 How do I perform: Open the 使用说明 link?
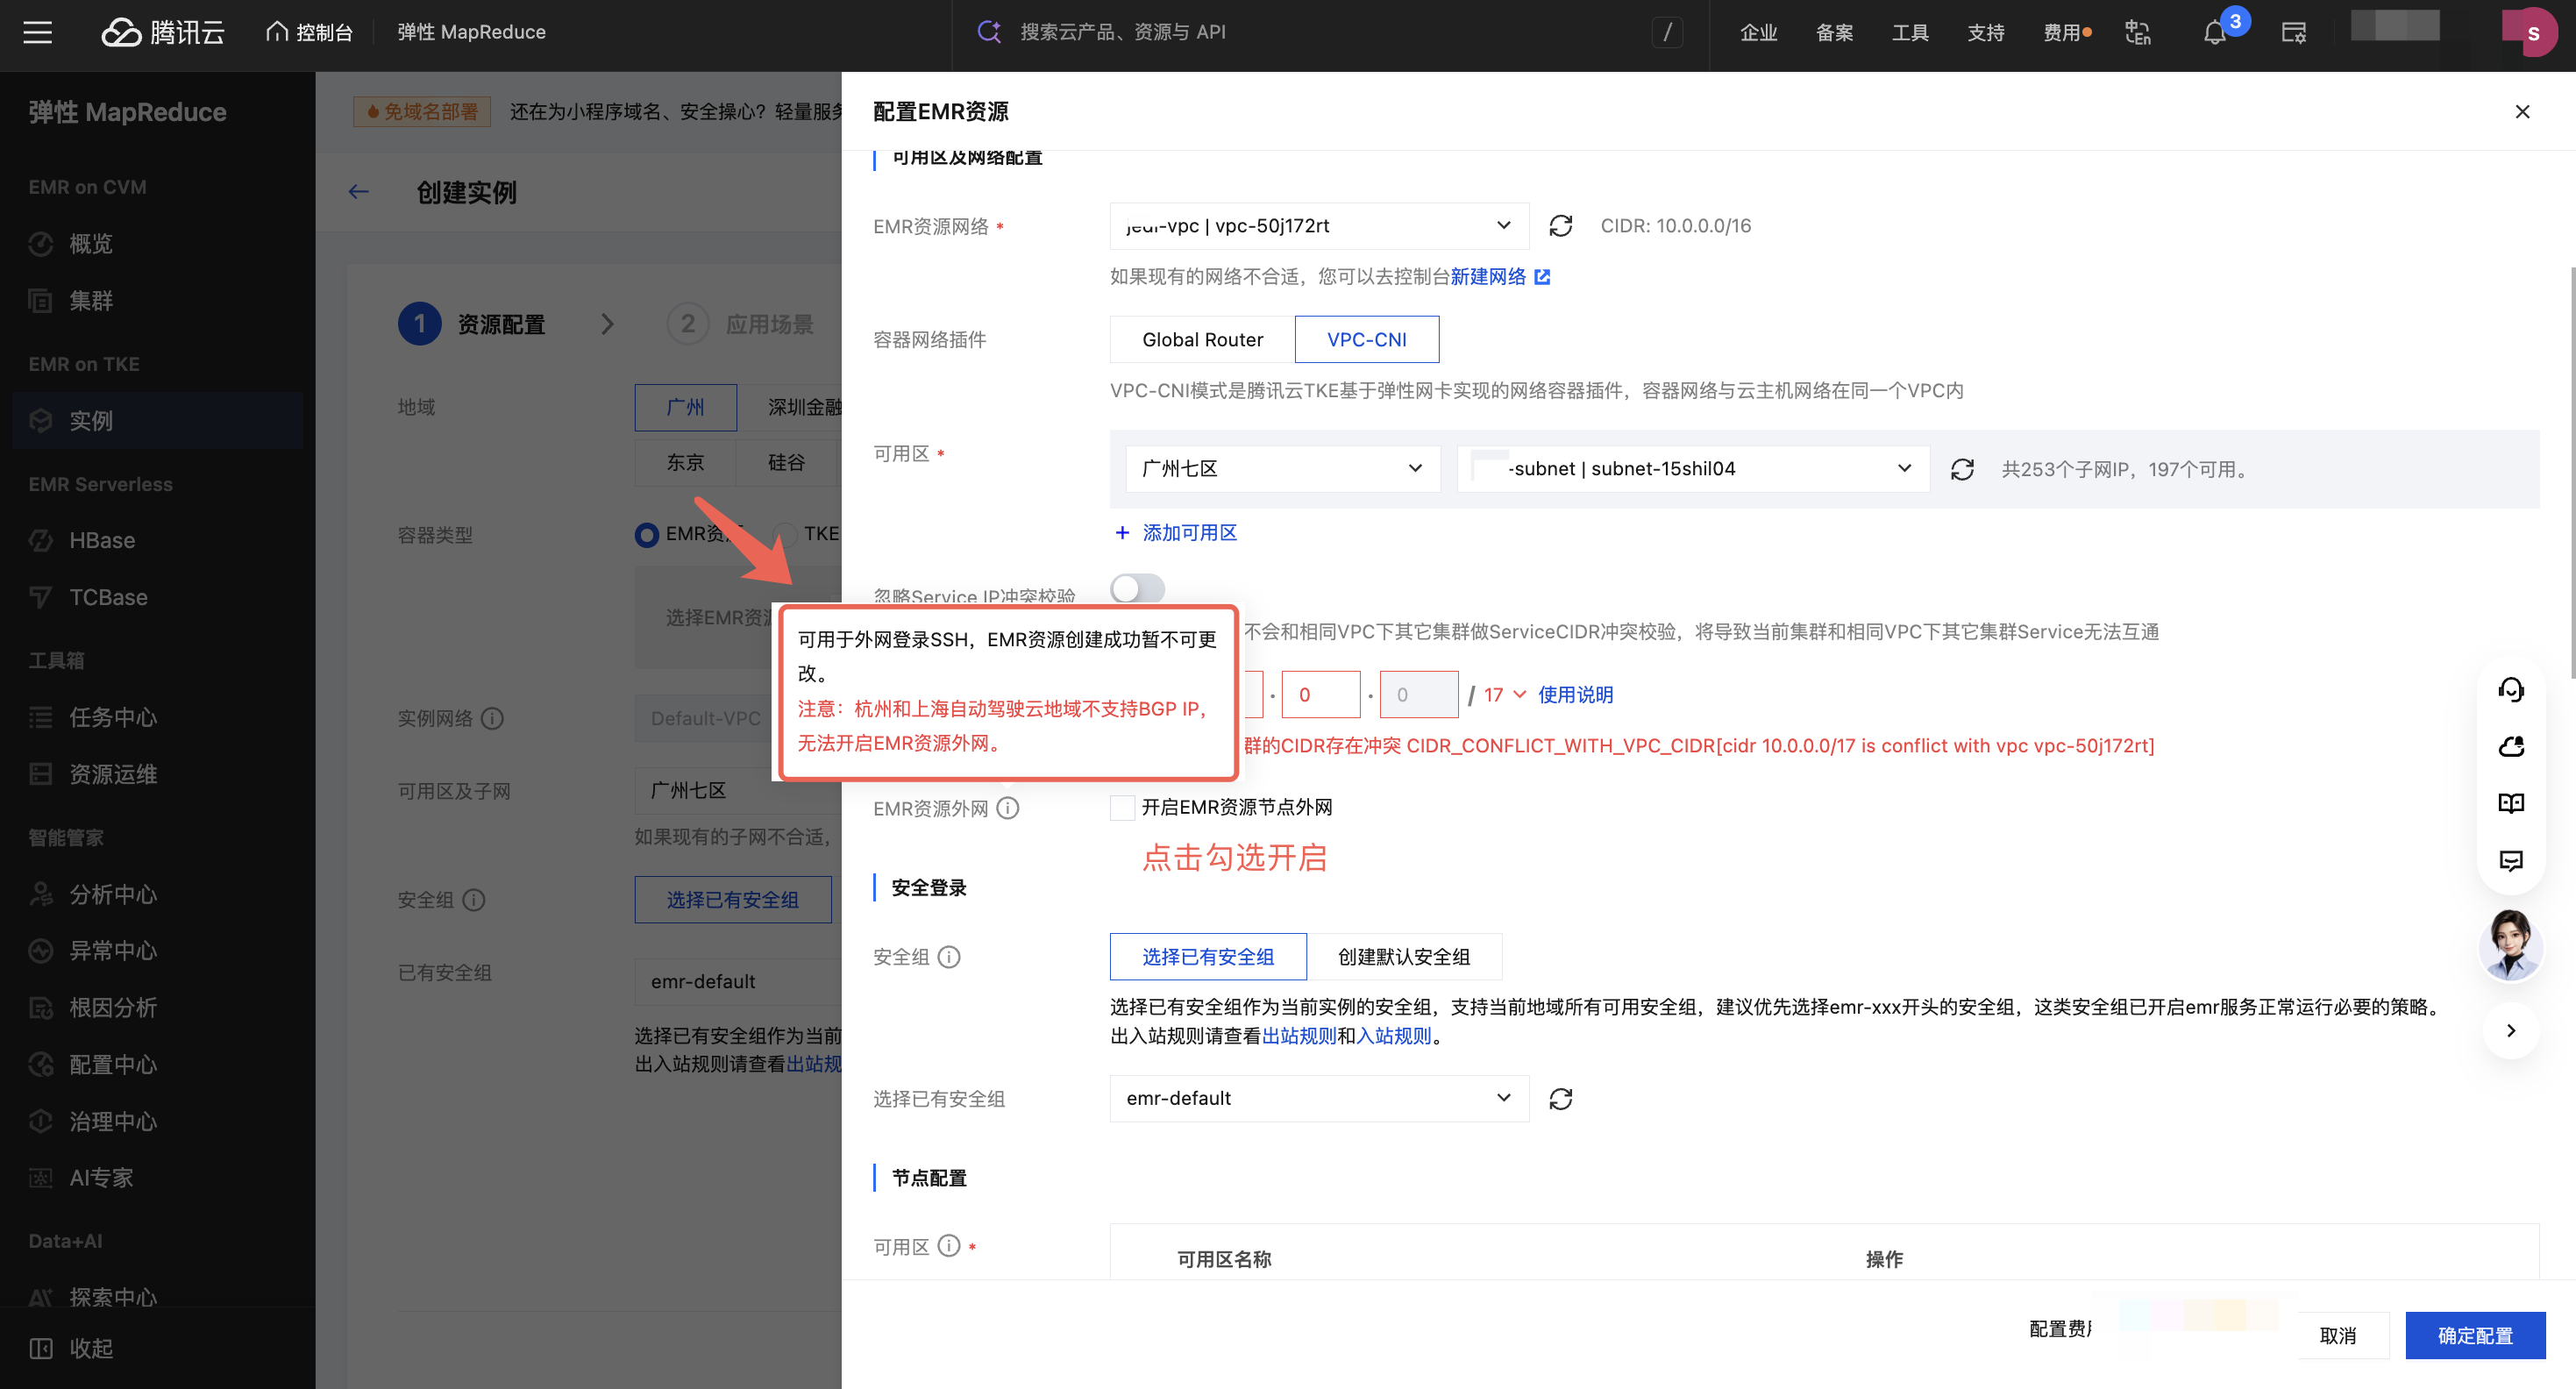point(1575,694)
